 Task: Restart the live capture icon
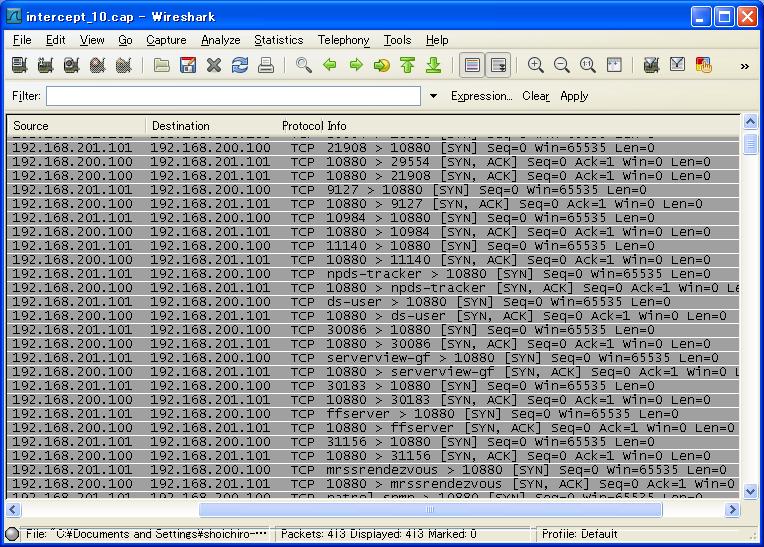coord(124,65)
